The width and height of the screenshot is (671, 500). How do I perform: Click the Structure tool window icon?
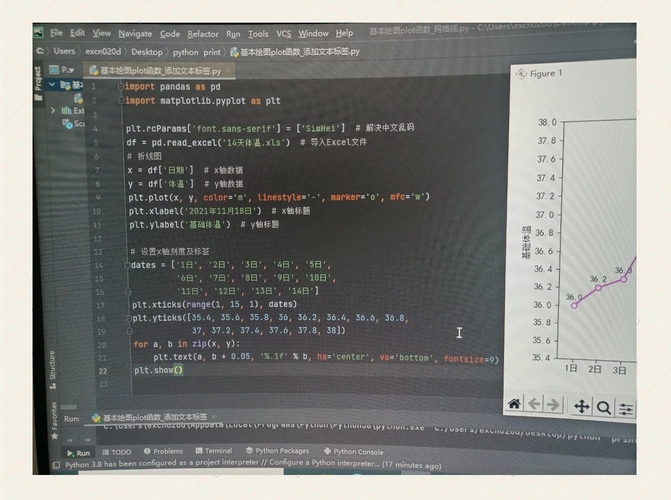pyautogui.click(x=53, y=386)
